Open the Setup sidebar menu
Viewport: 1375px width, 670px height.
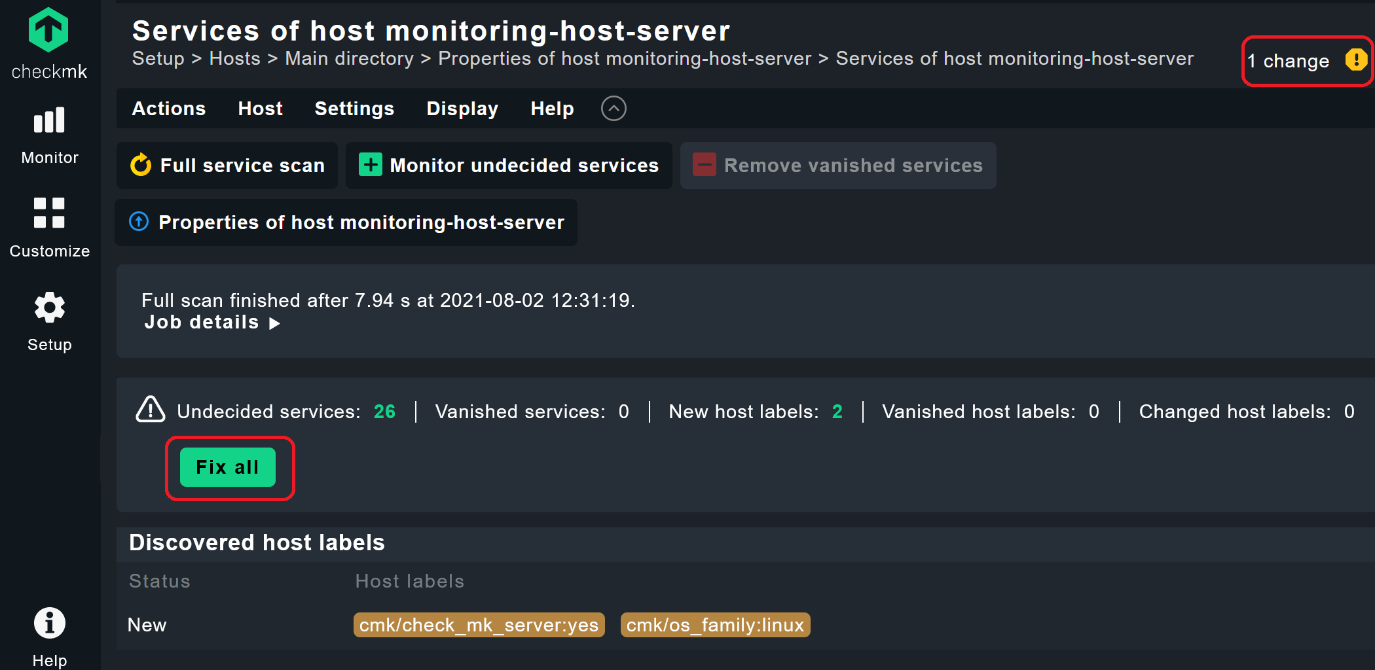click(49, 320)
